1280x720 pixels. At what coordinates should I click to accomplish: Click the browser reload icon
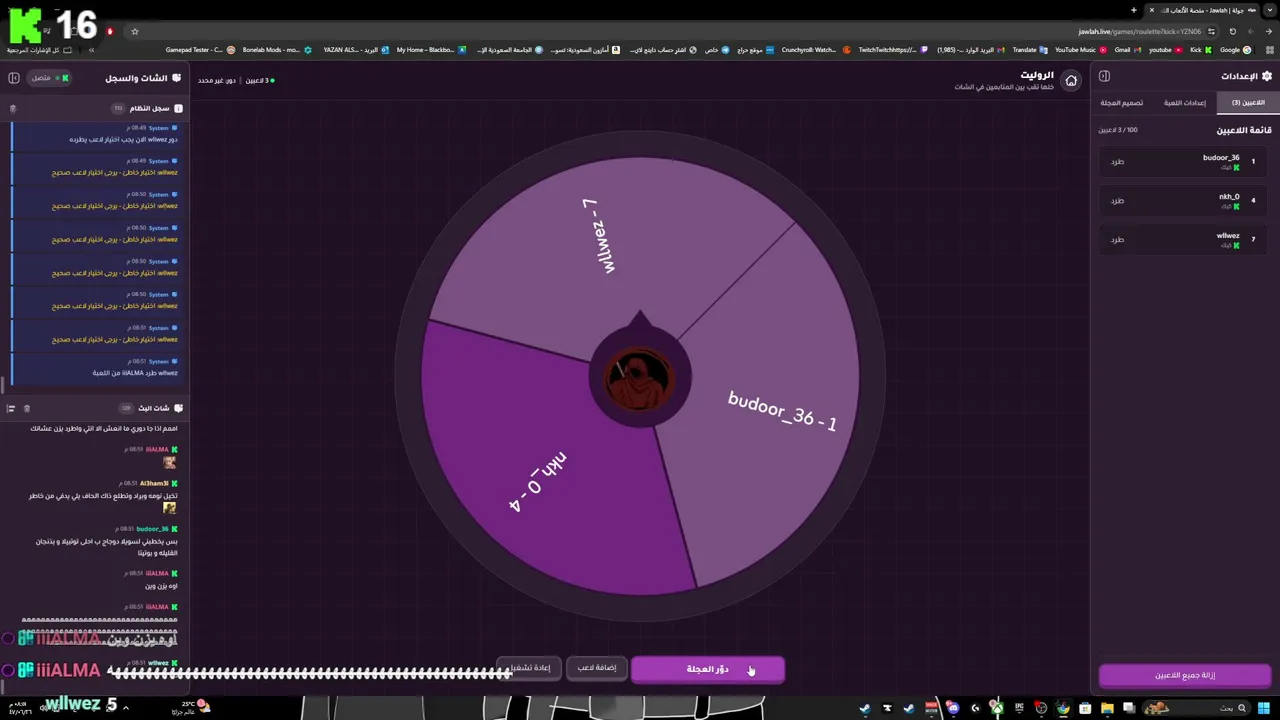(1232, 31)
